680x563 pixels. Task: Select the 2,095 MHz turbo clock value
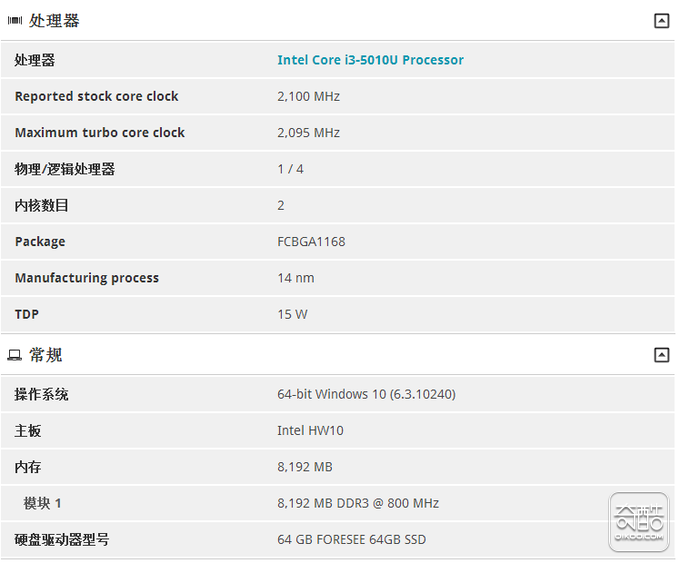308,133
